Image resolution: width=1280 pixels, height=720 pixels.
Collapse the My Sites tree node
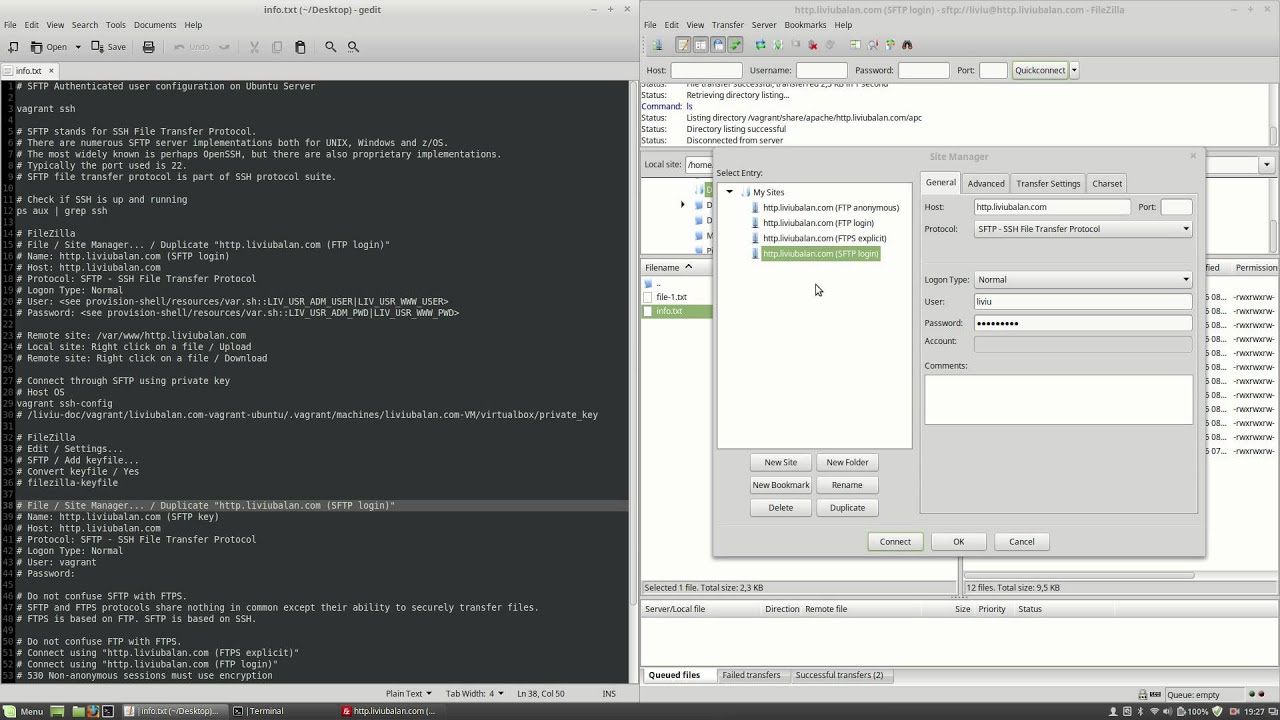pyautogui.click(x=729, y=192)
